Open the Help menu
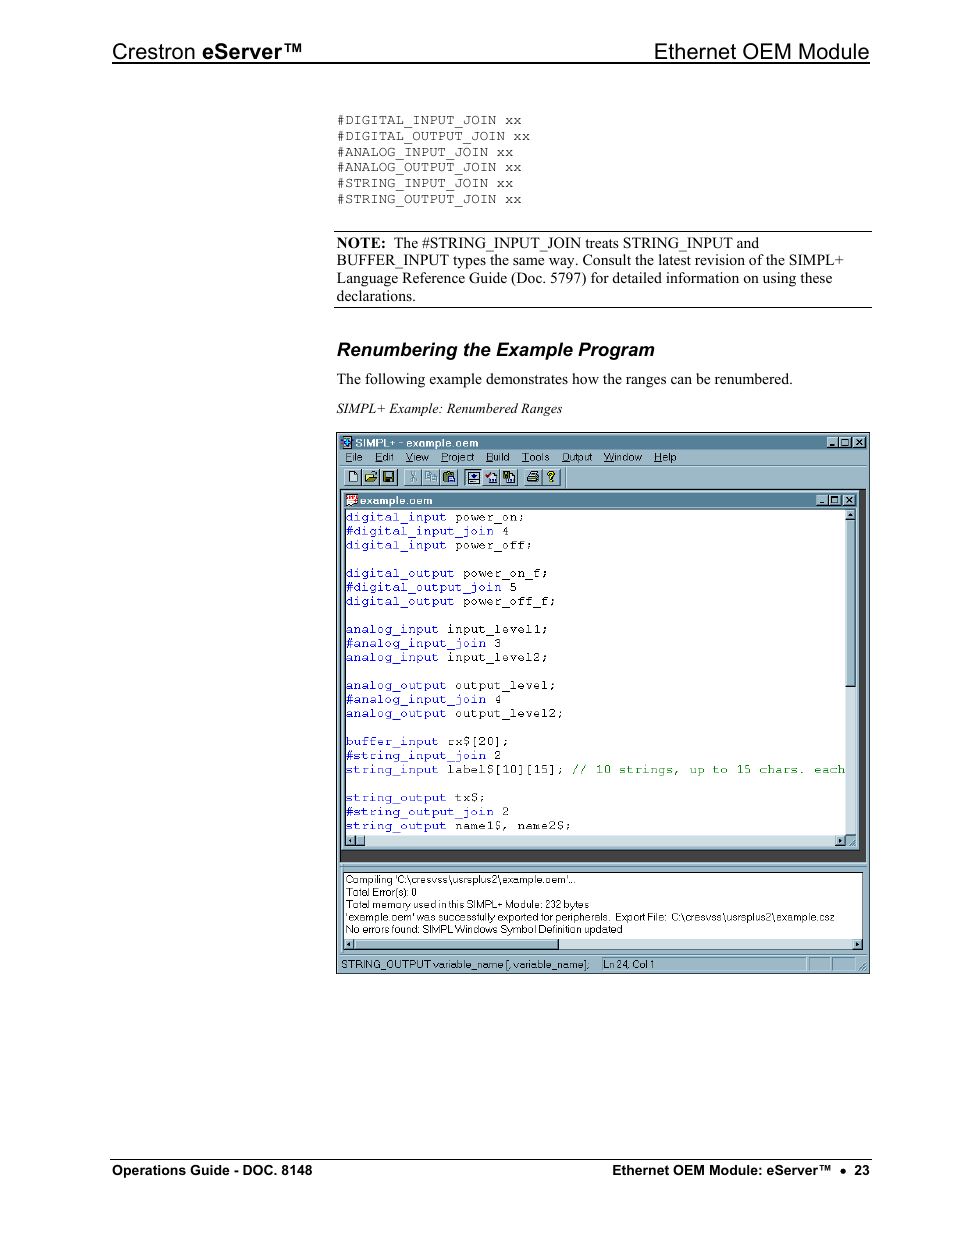Screen dimensions: 954x1235 click(665, 457)
